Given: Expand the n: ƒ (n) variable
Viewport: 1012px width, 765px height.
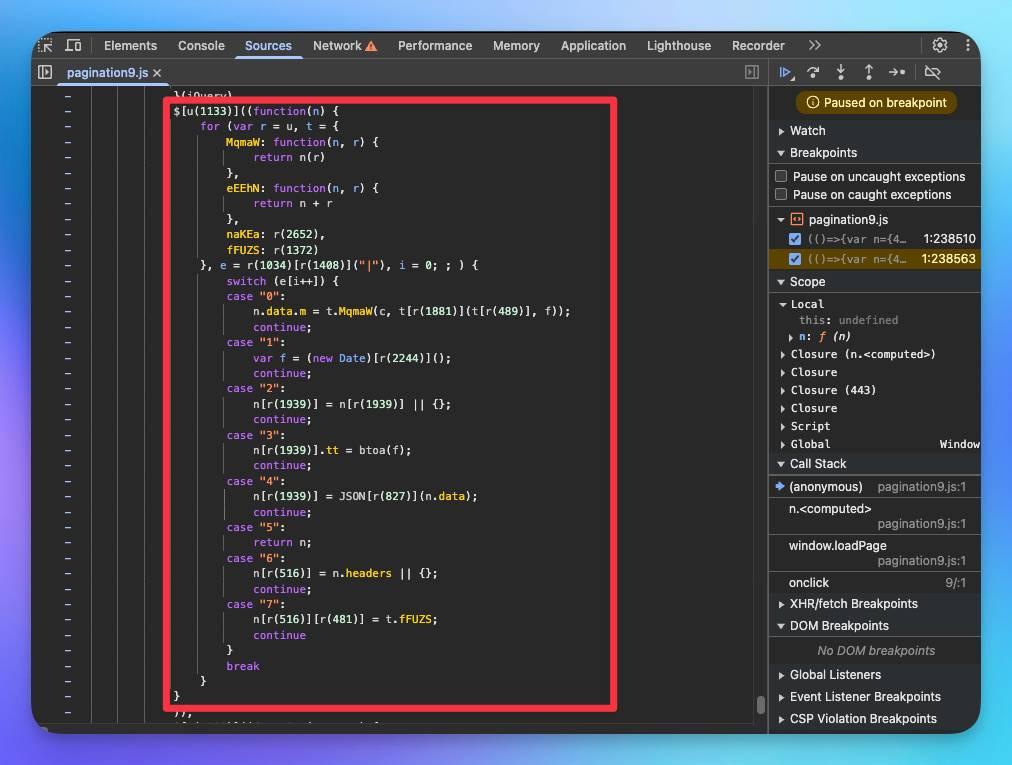Looking at the screenshot, I should 791,337.
